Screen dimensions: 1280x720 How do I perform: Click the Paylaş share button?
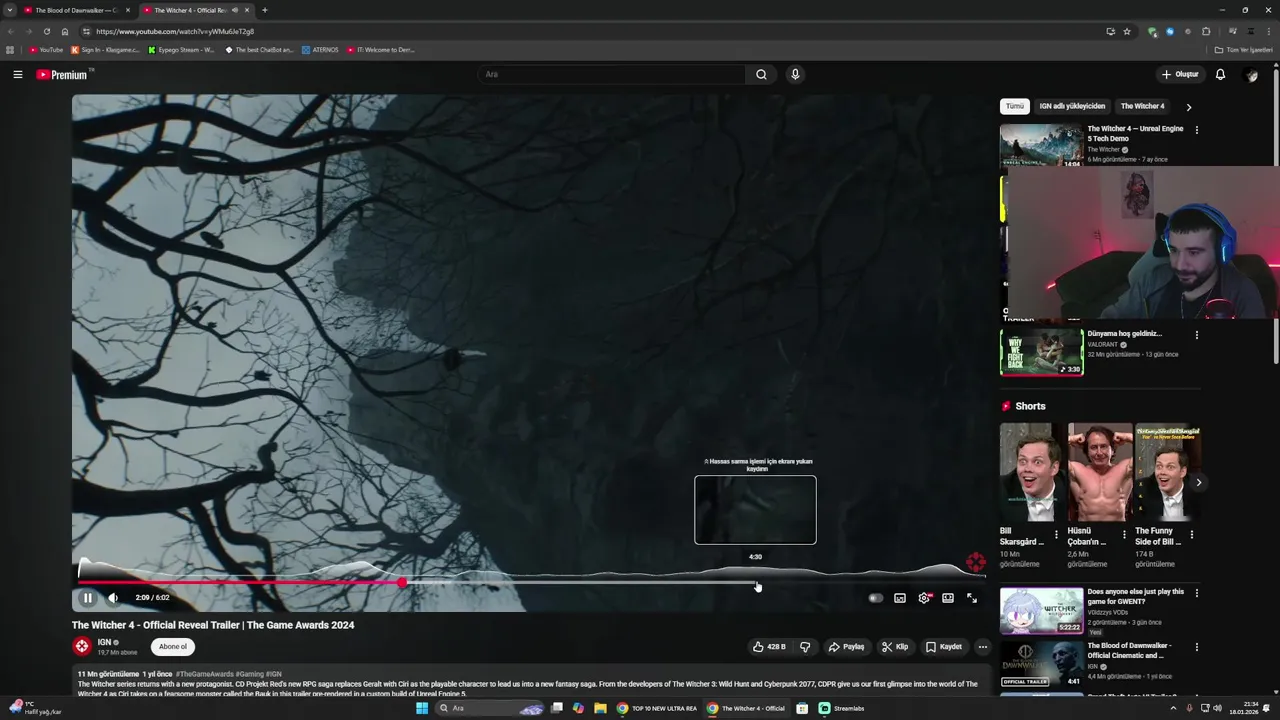[x=846, y=647]
